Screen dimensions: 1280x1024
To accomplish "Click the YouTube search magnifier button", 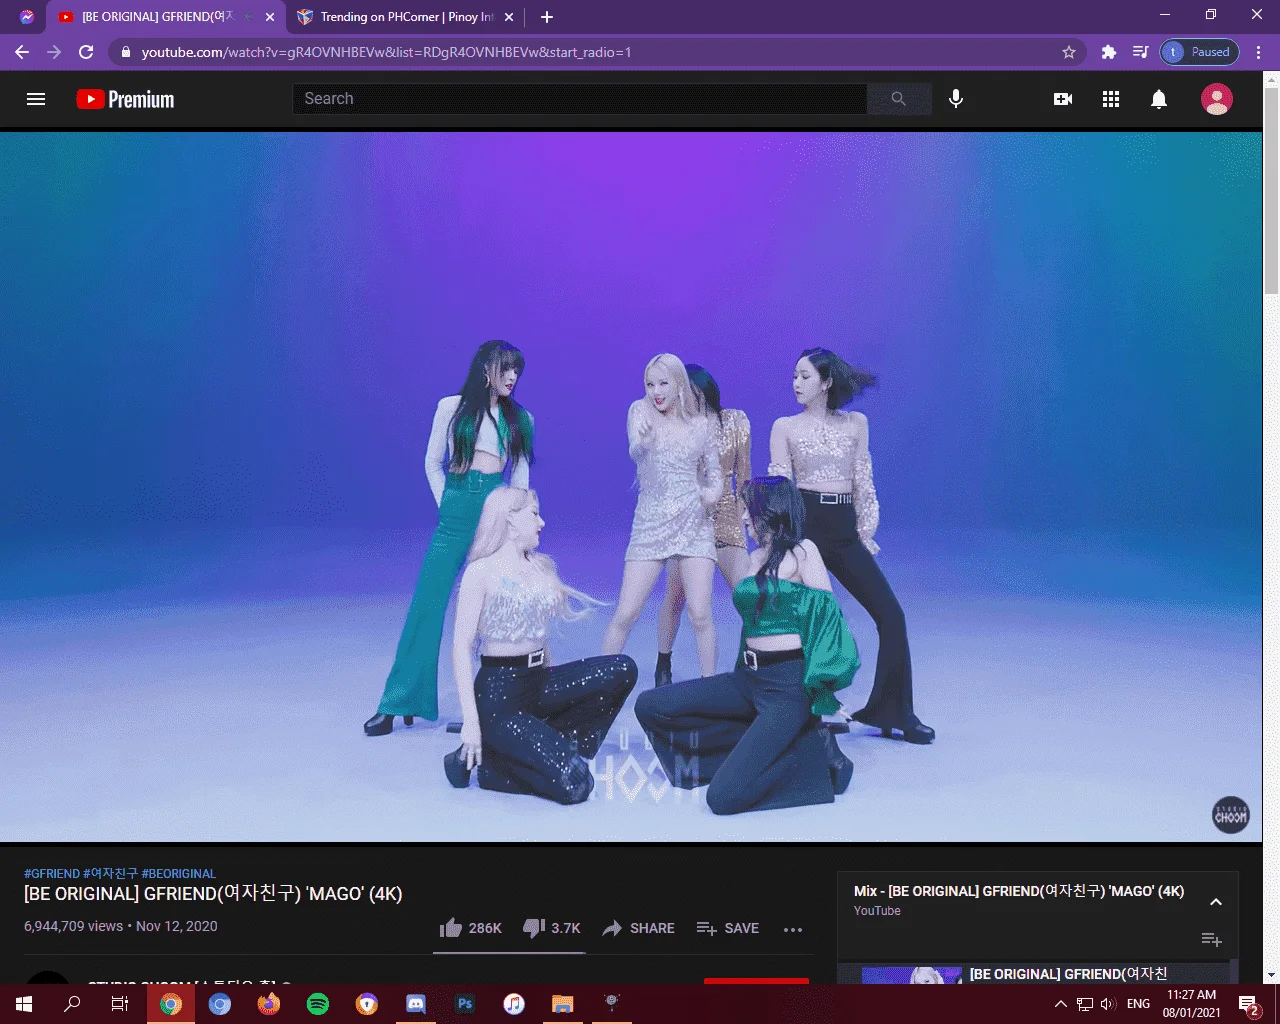I will point(898,99).
